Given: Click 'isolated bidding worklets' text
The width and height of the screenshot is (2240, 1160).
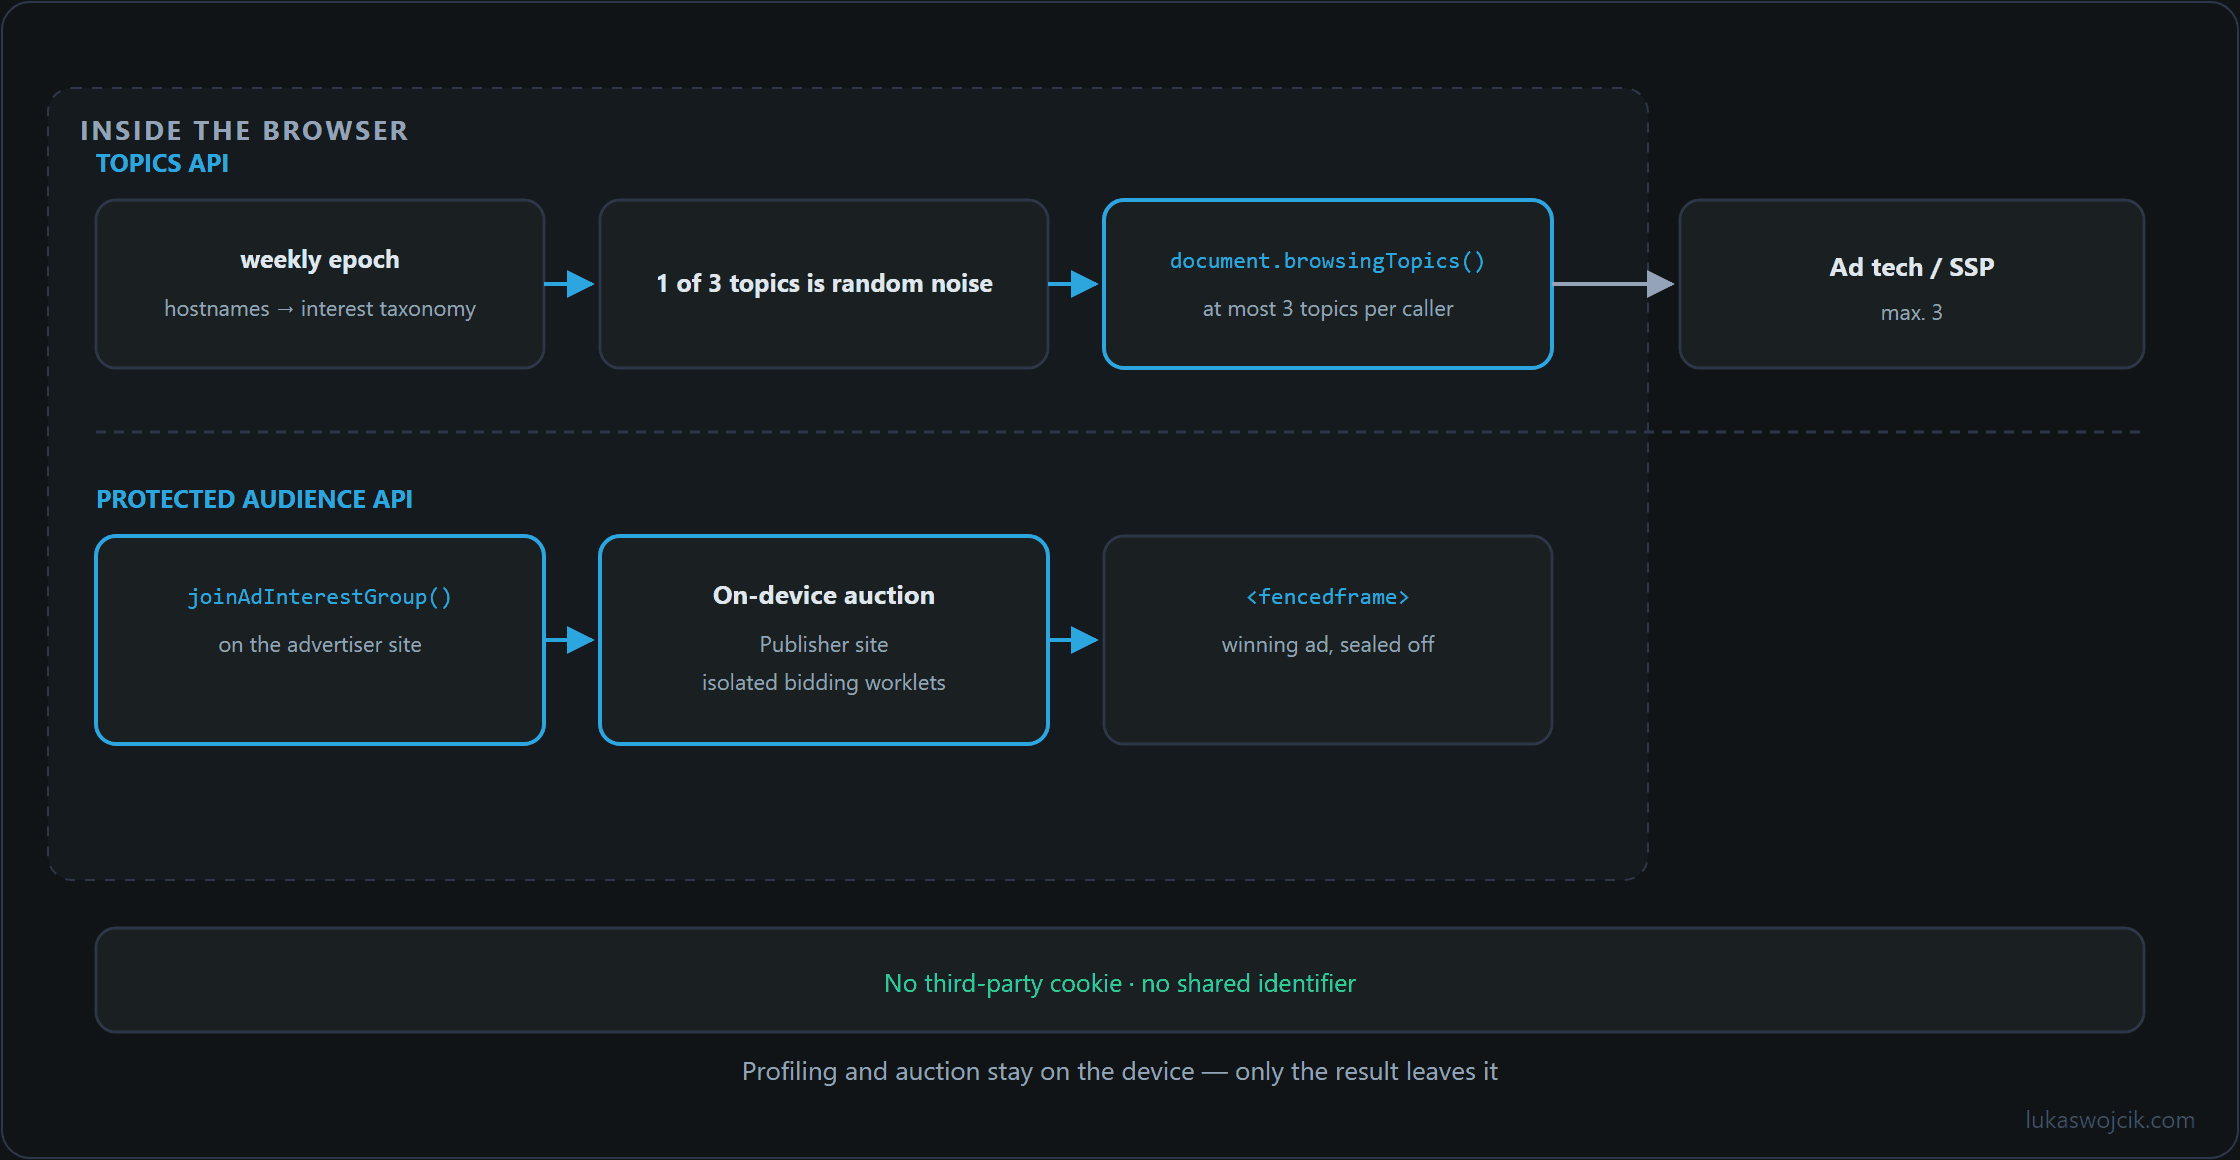Looking at the screenshot, I should [824, 683].
